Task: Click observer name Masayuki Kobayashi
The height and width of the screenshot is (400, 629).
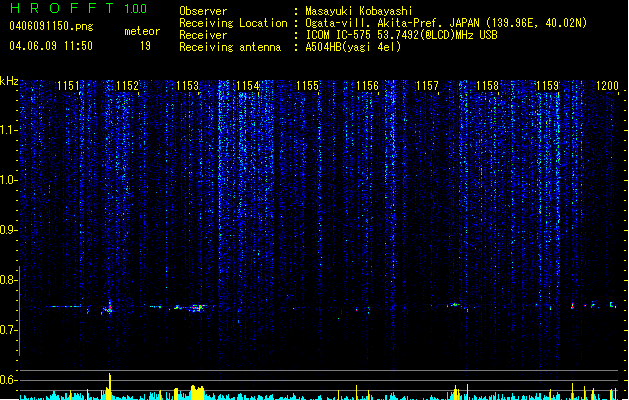Action: [x=359, y=11]
